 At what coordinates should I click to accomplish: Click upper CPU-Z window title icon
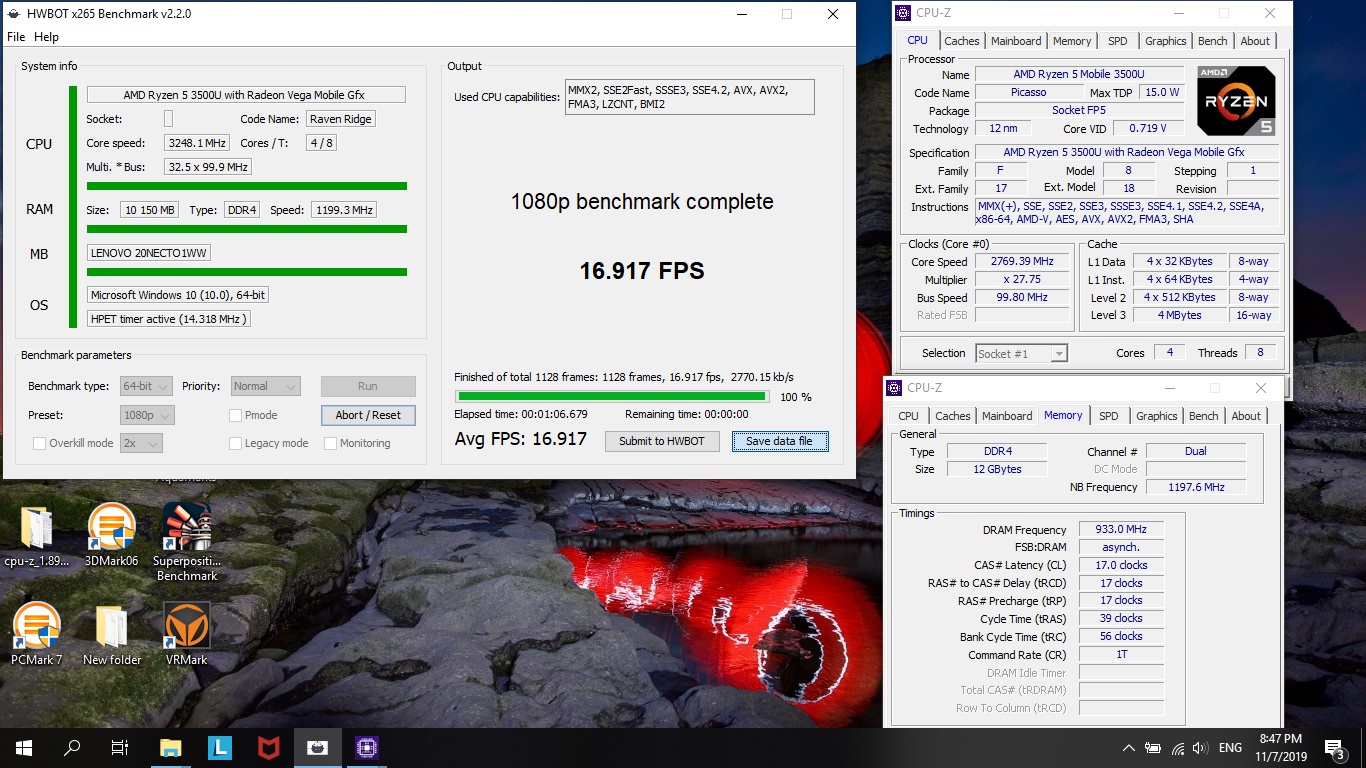(903, 13)
